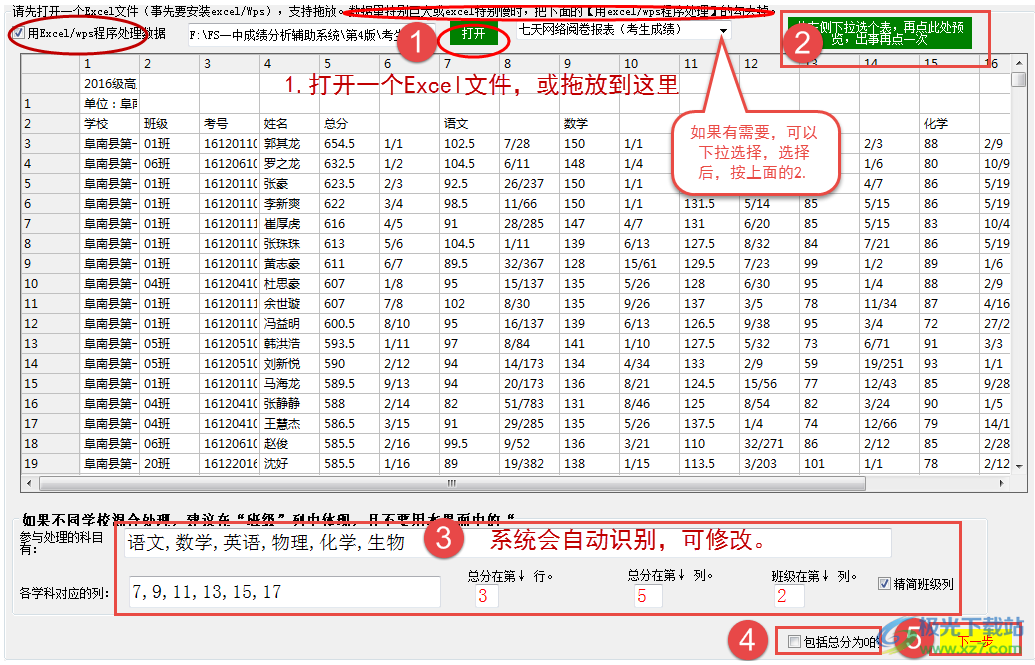The image size is (1035, 665).
Task: Click the total score cell 654.5
Action: [x=350, y=143]
